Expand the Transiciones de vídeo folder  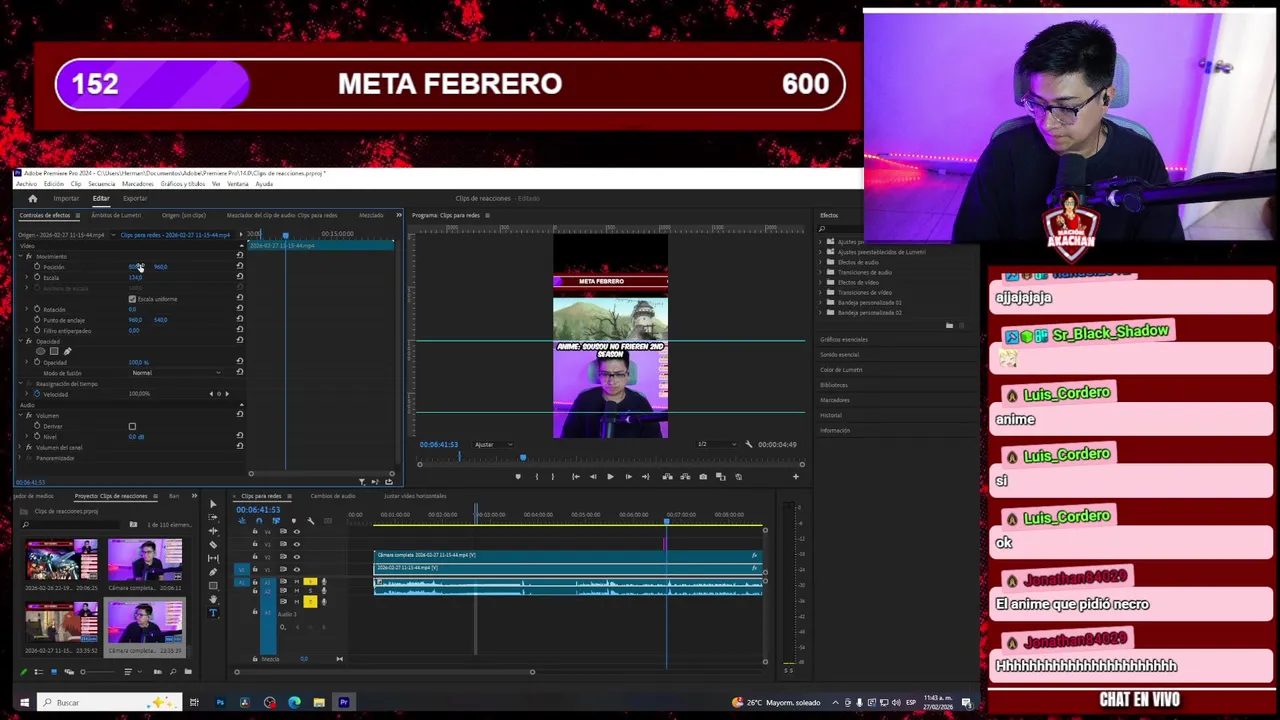[x=820, y=292]
